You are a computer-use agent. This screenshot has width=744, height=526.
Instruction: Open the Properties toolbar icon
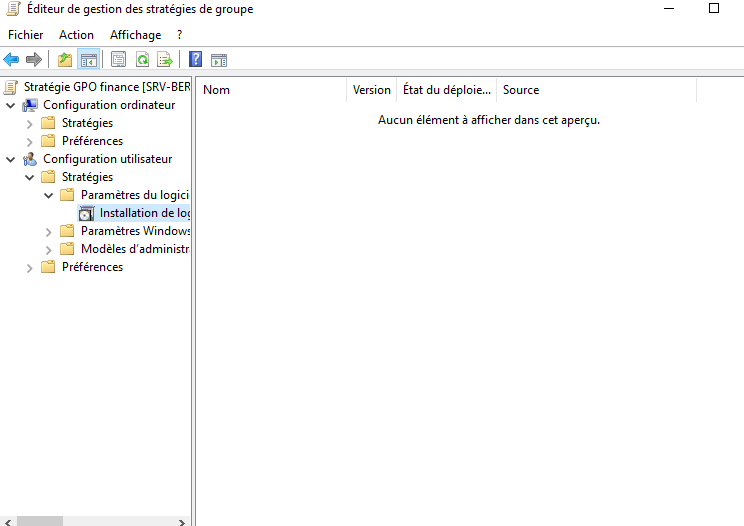pos(118,59)
